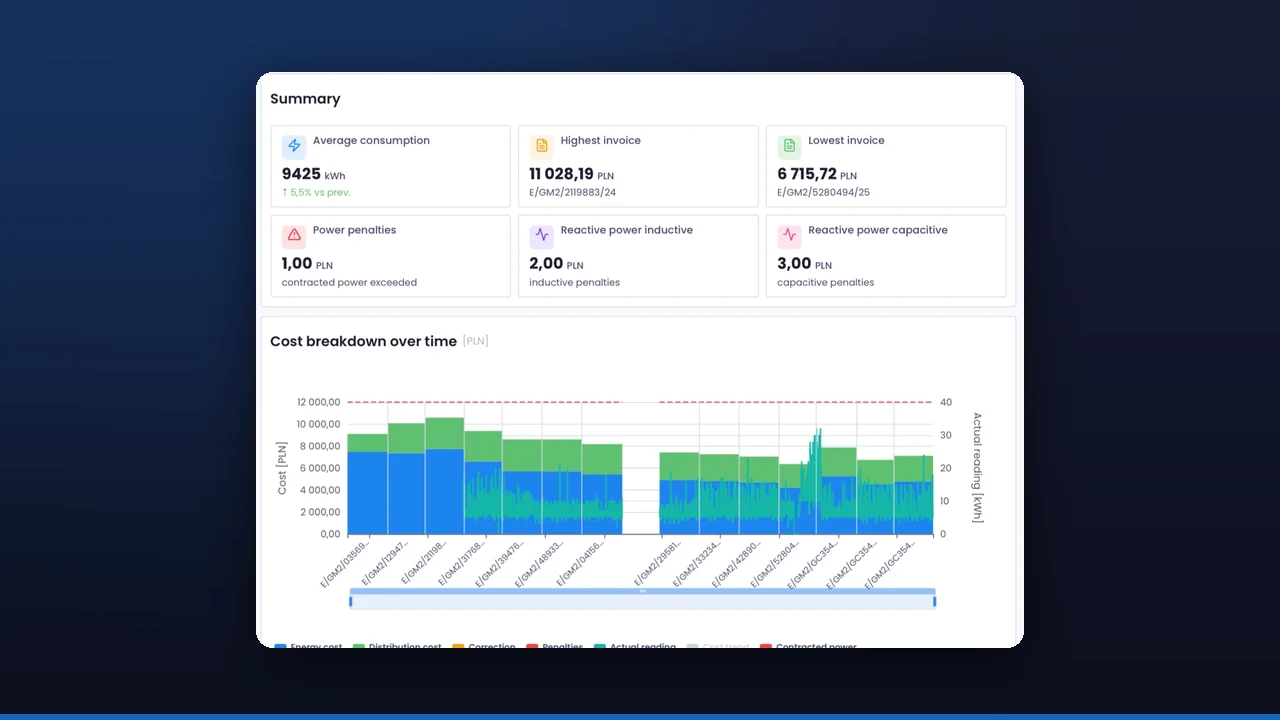Toggle Distribution cost series in legend

point(397,646)
